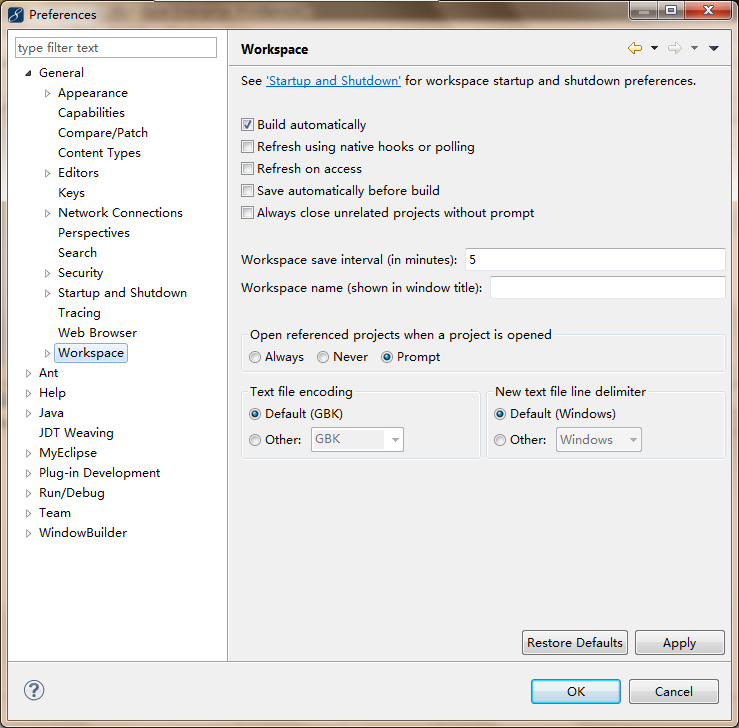Open the preference page view menu arrow
The width and height of the screenshot is (739, 728).
click(x=714, y=48)
